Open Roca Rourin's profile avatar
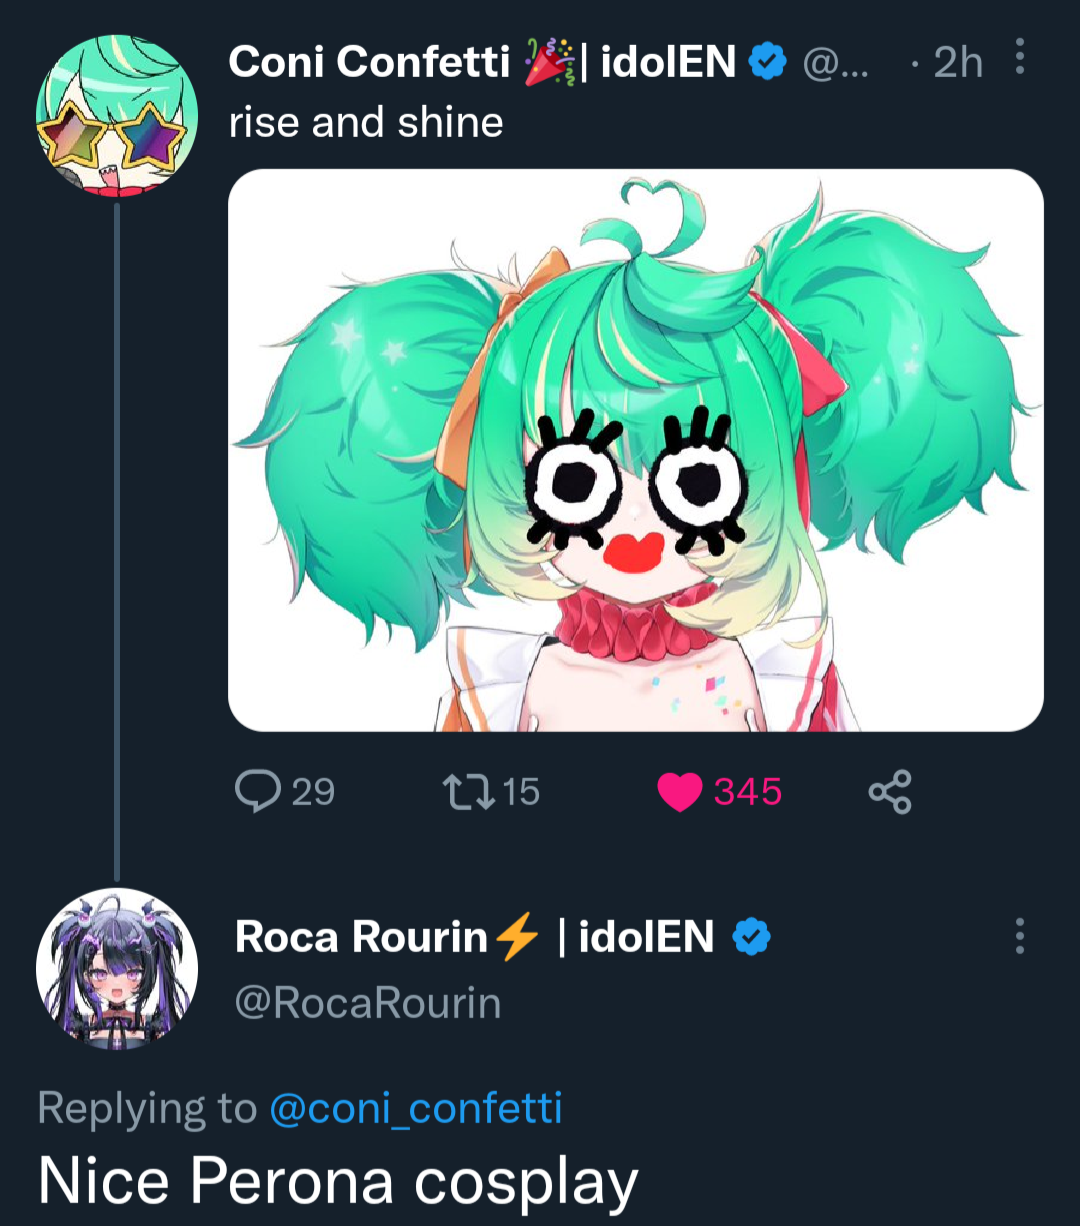 pos(116,968)
